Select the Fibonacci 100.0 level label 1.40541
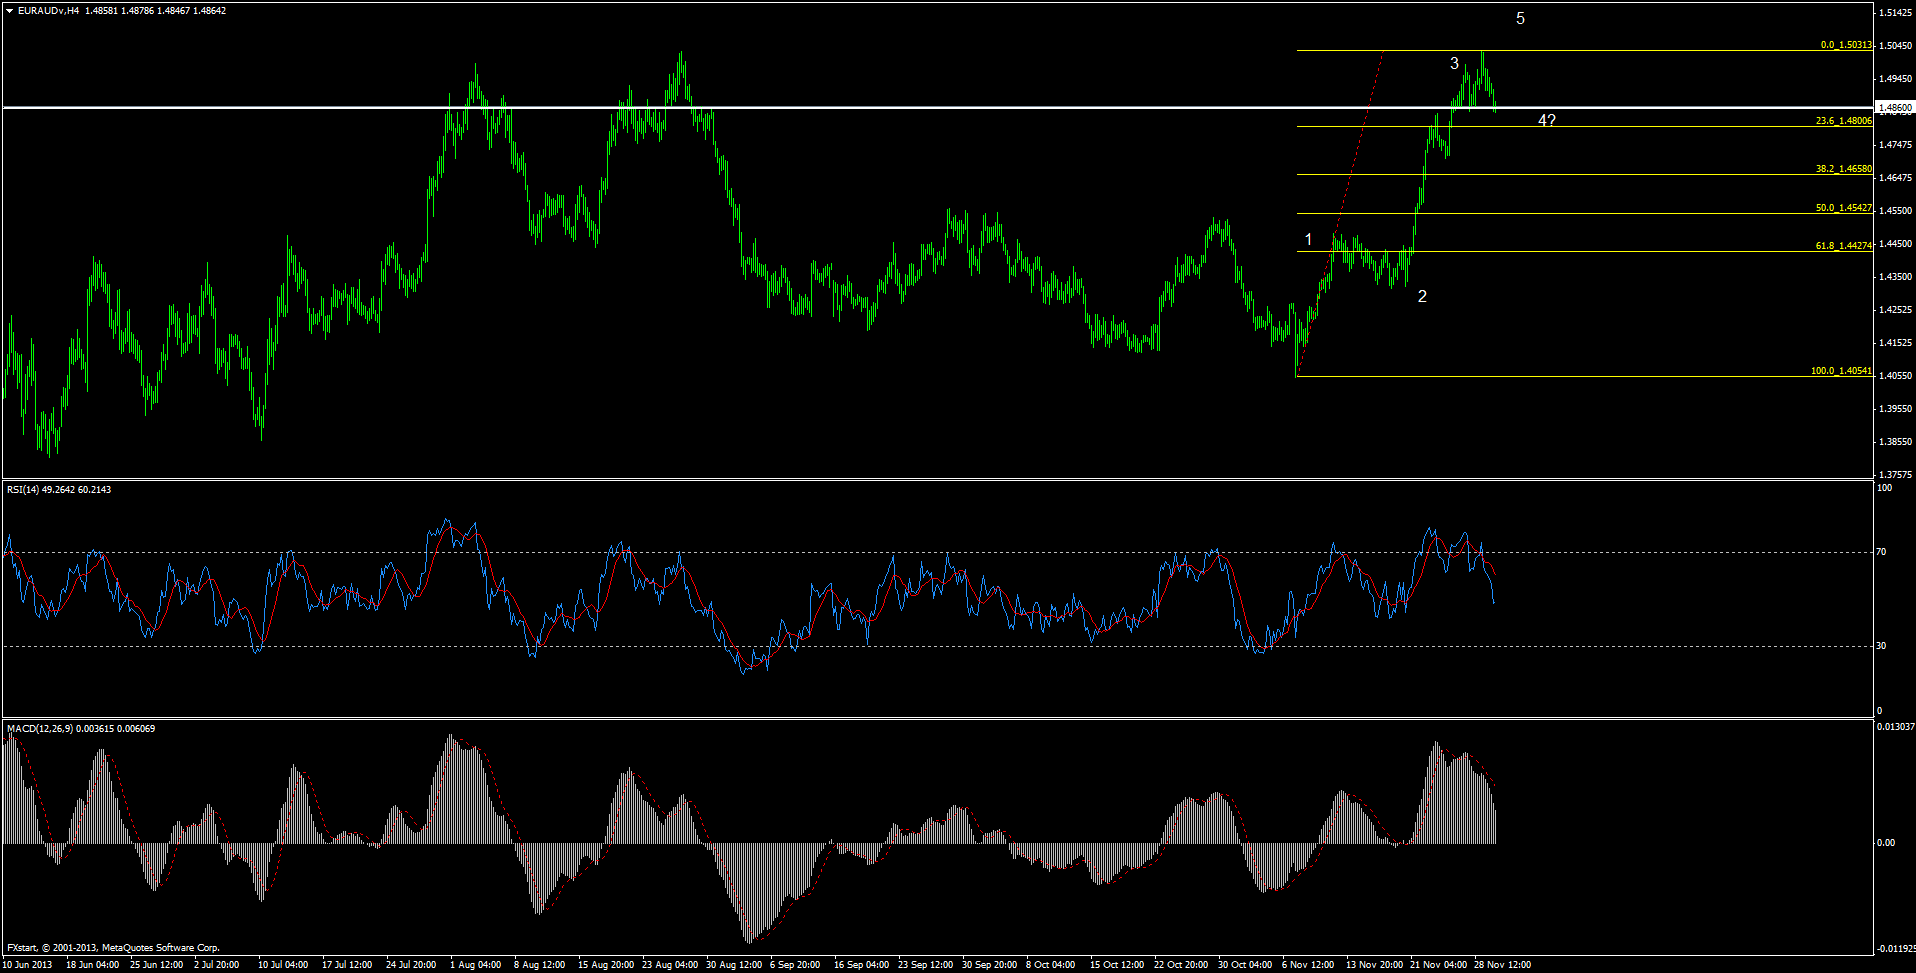The width and height of the screenshot is (1916, 973). pos(1842,371)
